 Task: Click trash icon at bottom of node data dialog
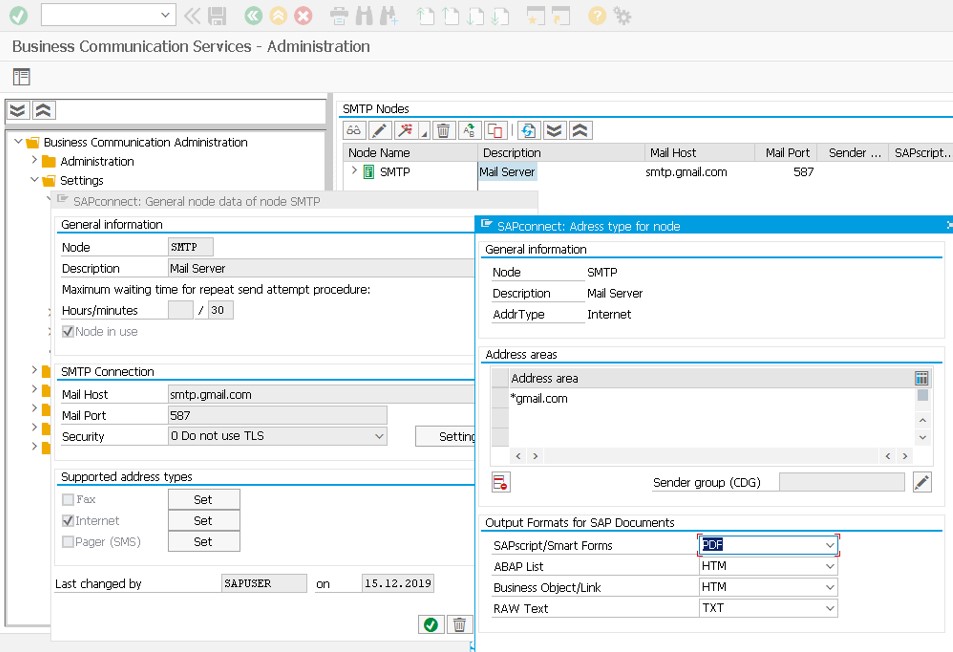[x=459, y=625]
